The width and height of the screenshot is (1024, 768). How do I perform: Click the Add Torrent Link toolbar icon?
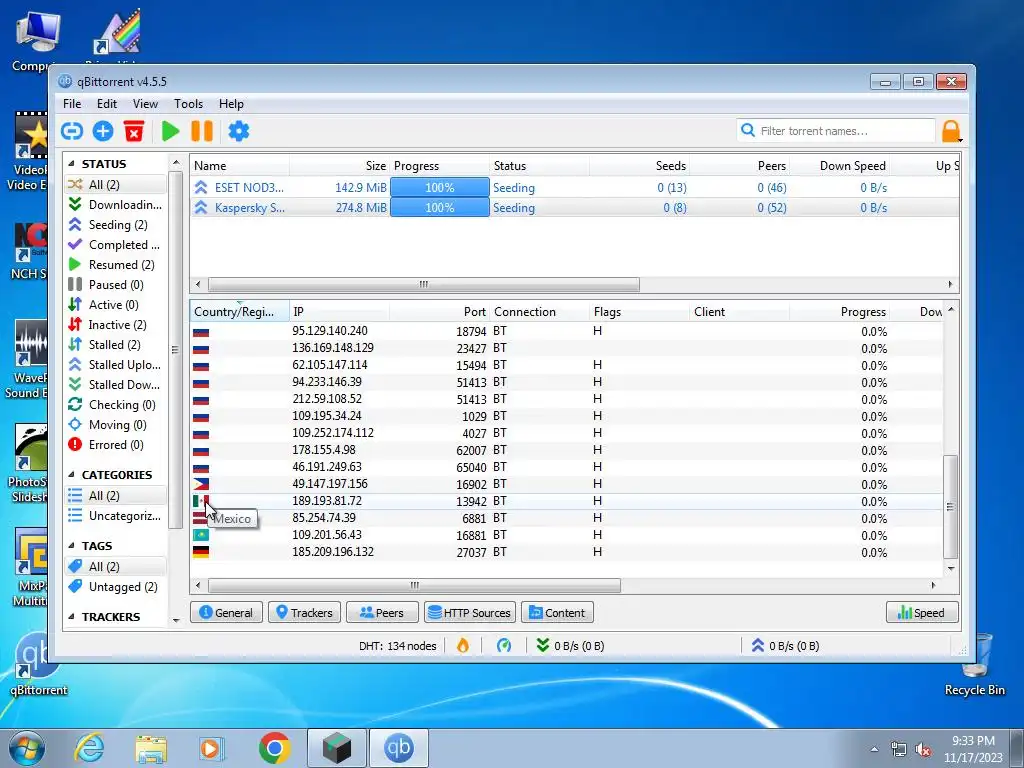pyautogui.click(x=72, y=131)
